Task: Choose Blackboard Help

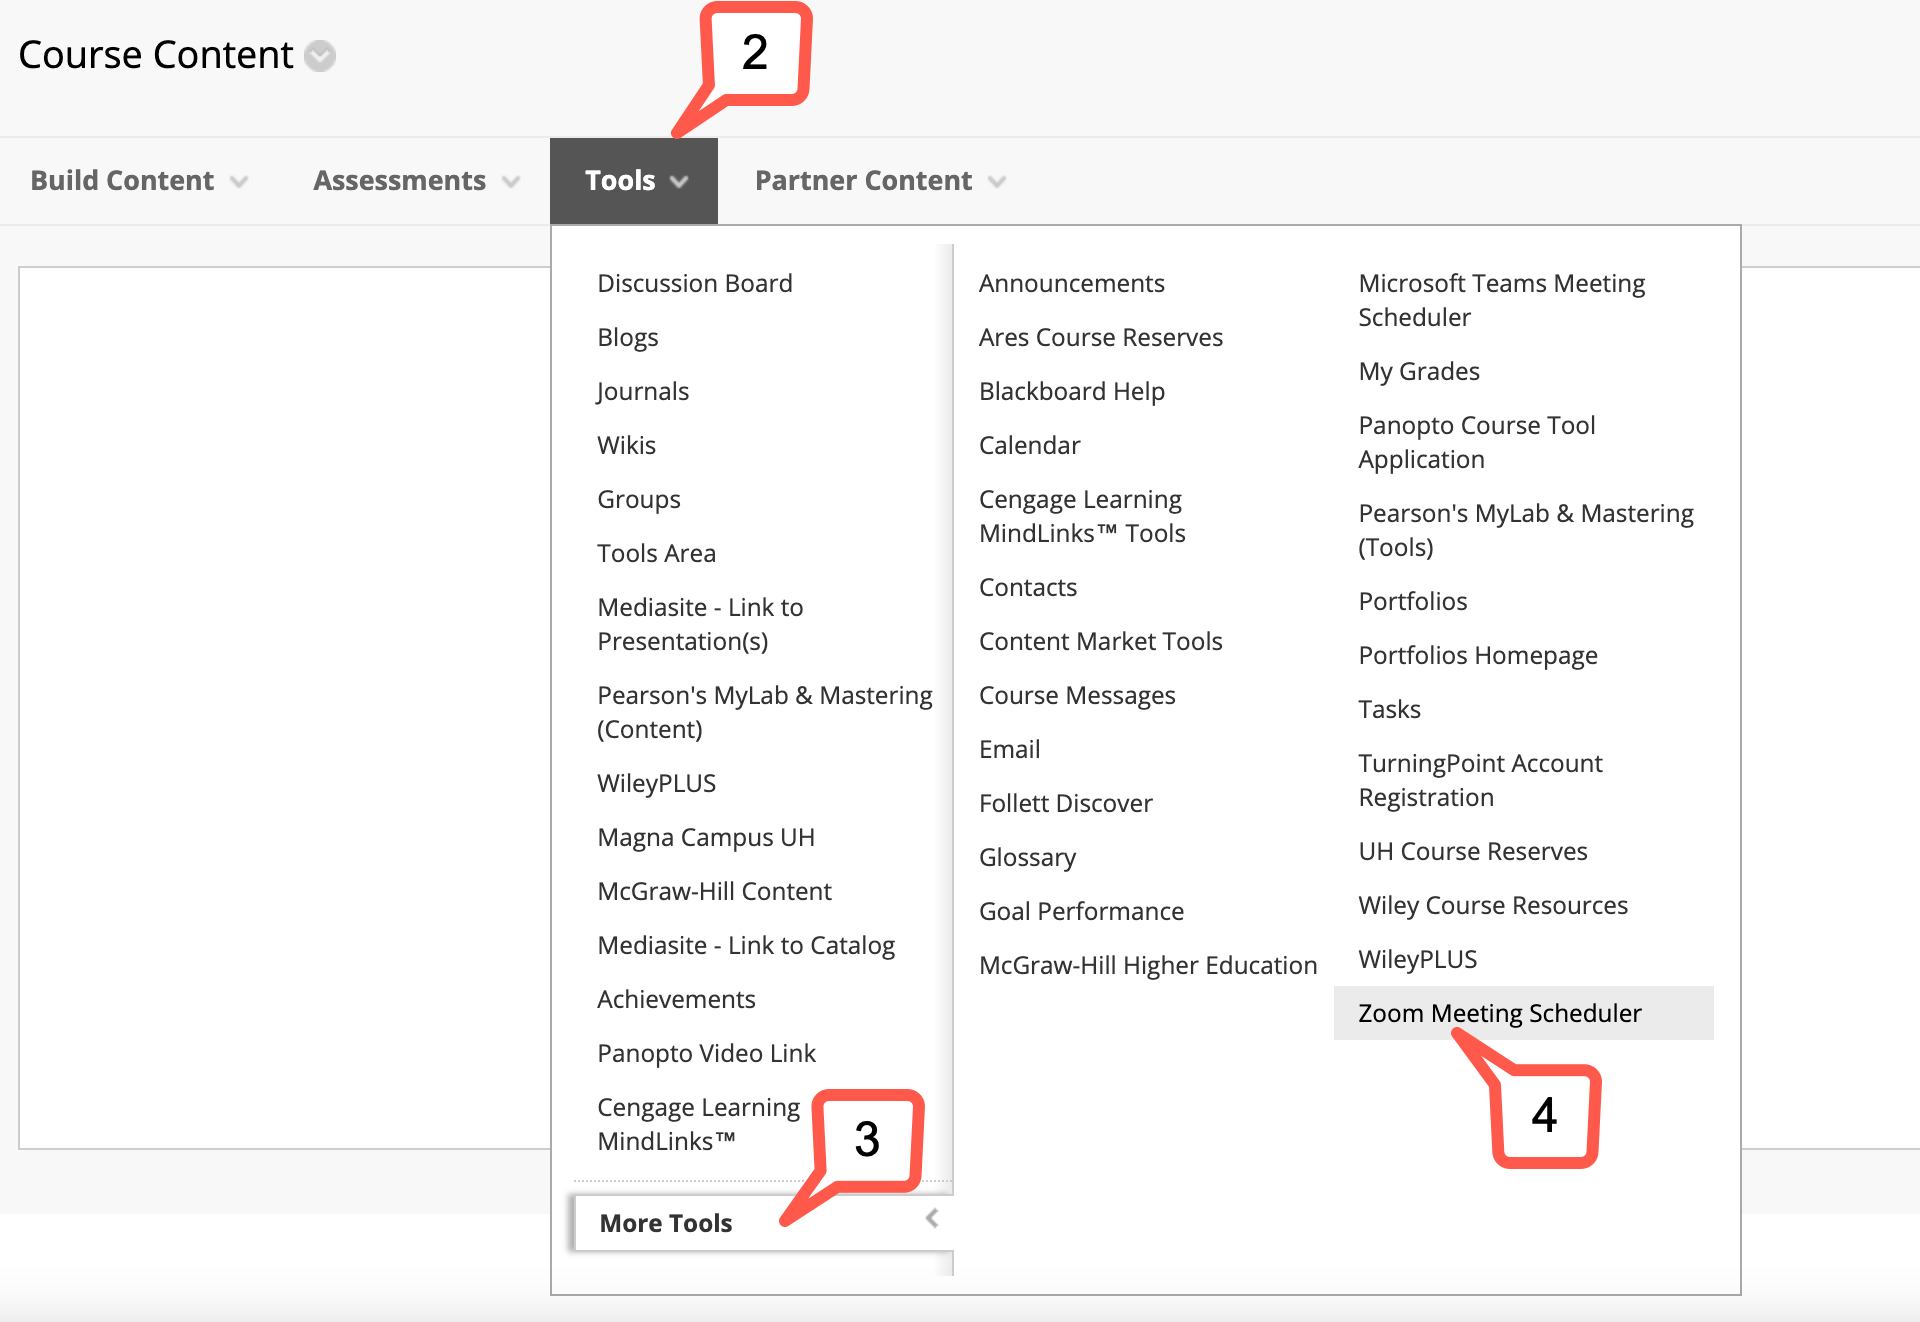Action: pyautogui.click(x=1072, y=391)
